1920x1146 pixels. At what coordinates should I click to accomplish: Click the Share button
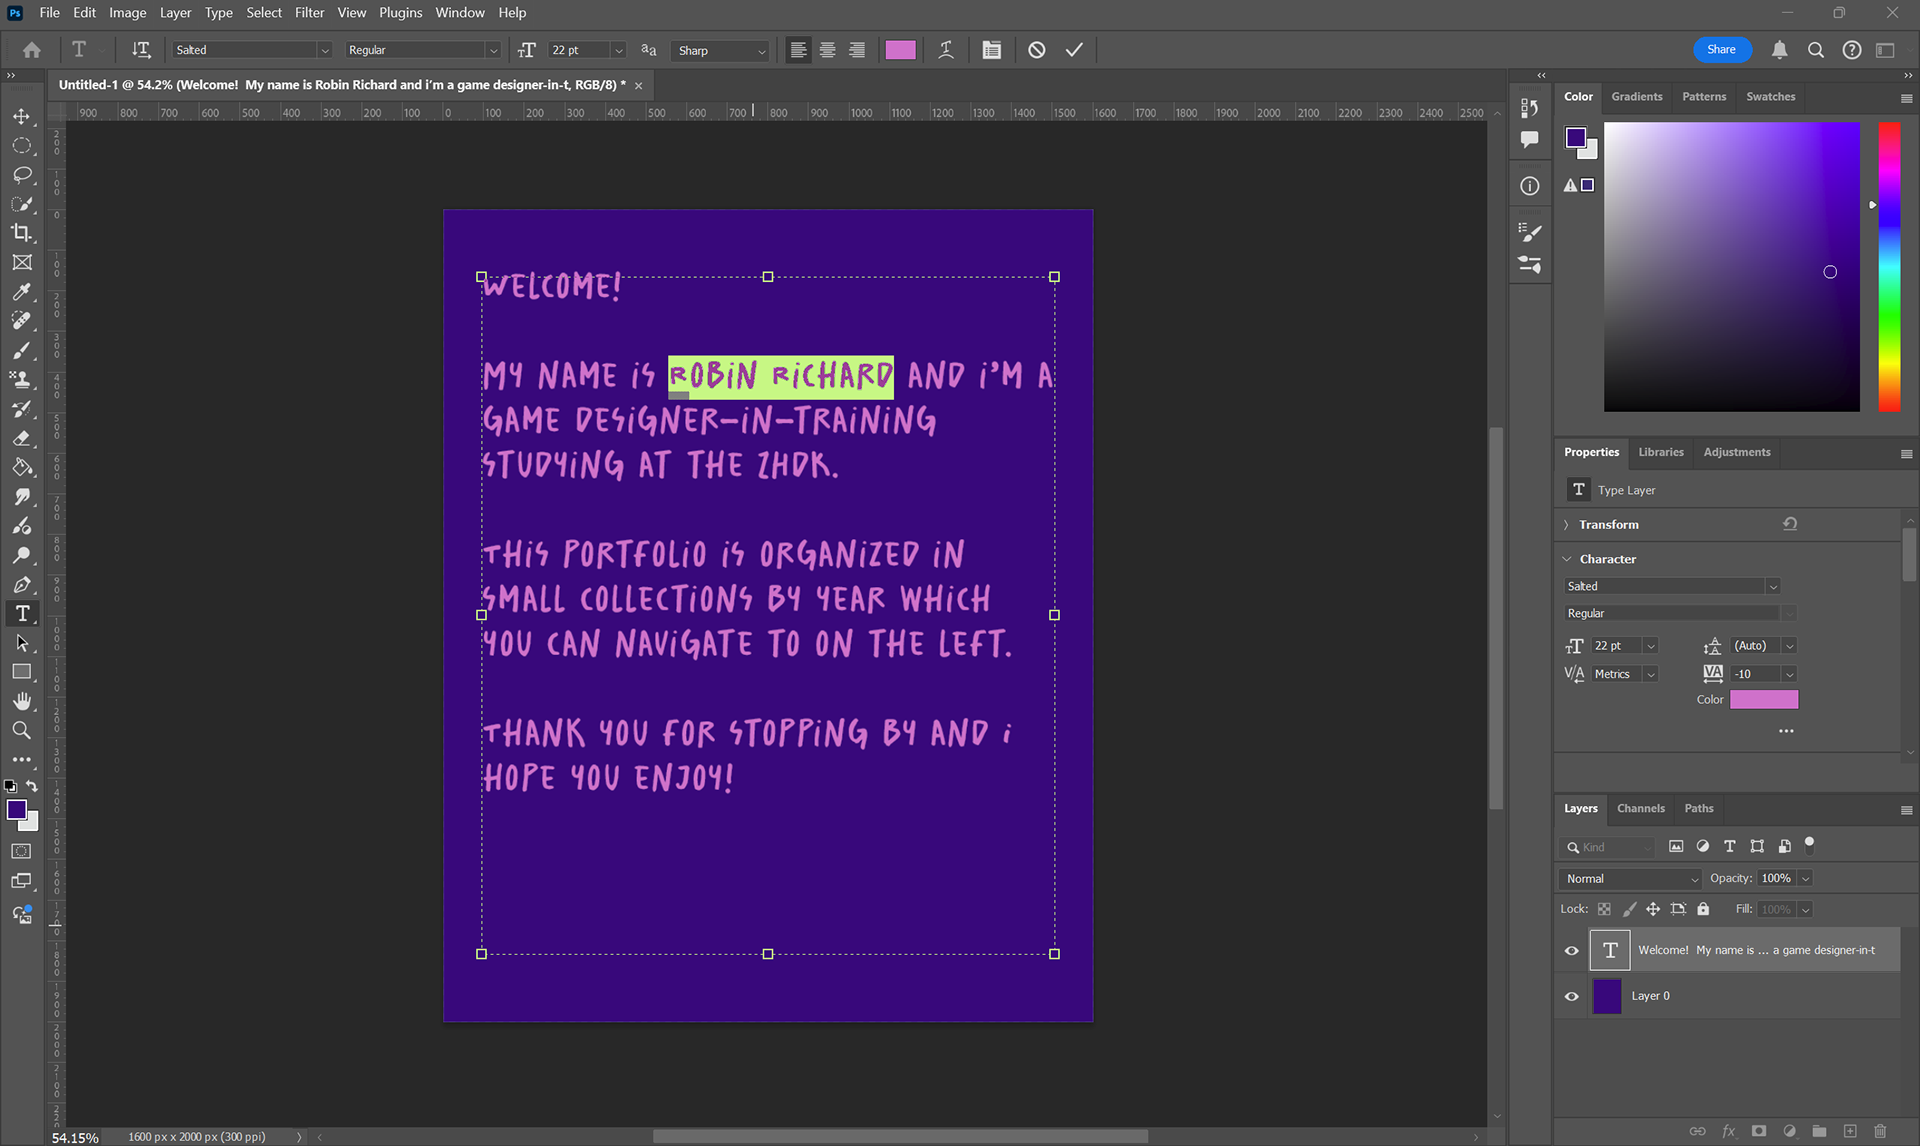(1721, 50)
